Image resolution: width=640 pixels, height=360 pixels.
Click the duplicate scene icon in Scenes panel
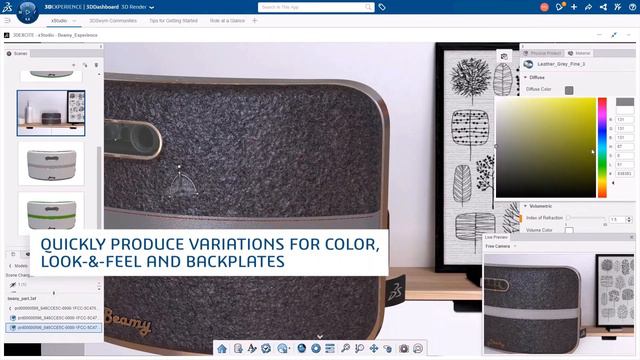pyautogui.click(x=85, y=65)
